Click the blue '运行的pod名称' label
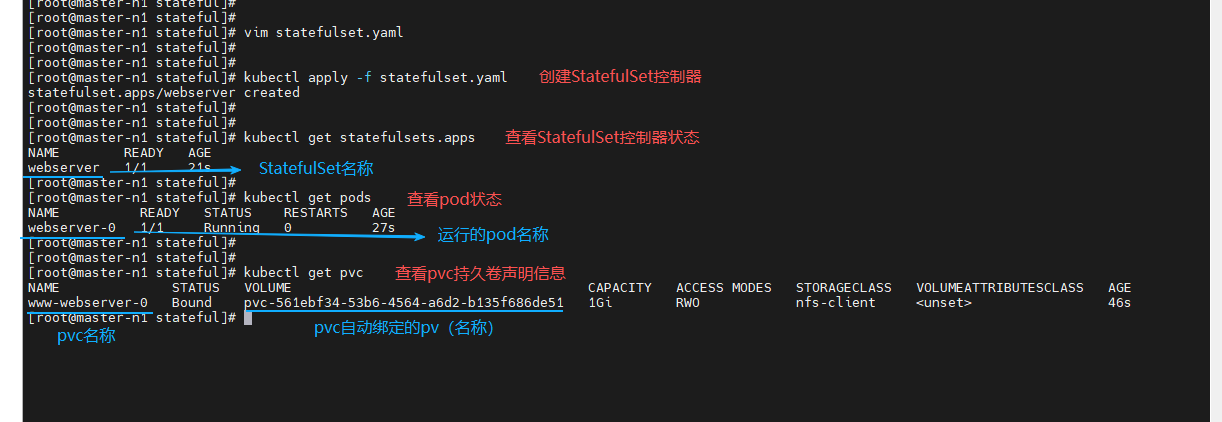 [x=493, y=235]
